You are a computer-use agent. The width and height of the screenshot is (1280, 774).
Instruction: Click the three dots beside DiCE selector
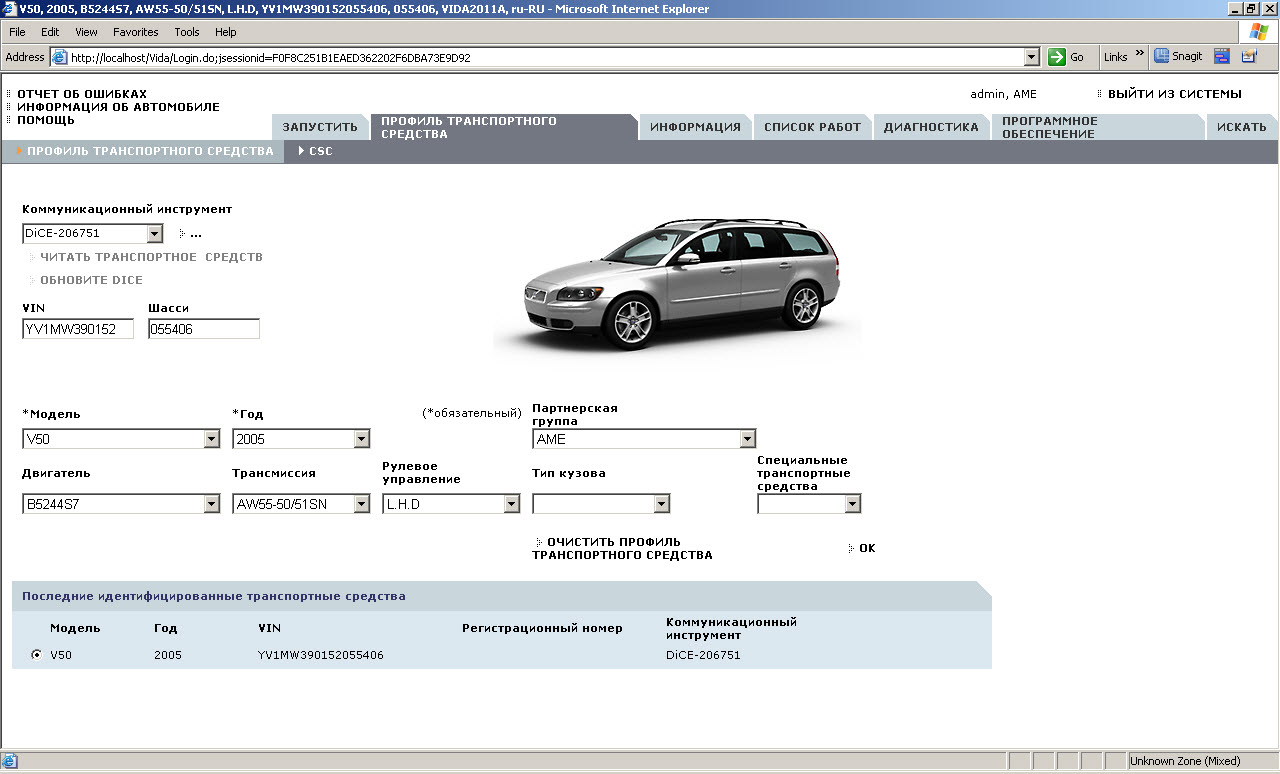coord(195,234)
